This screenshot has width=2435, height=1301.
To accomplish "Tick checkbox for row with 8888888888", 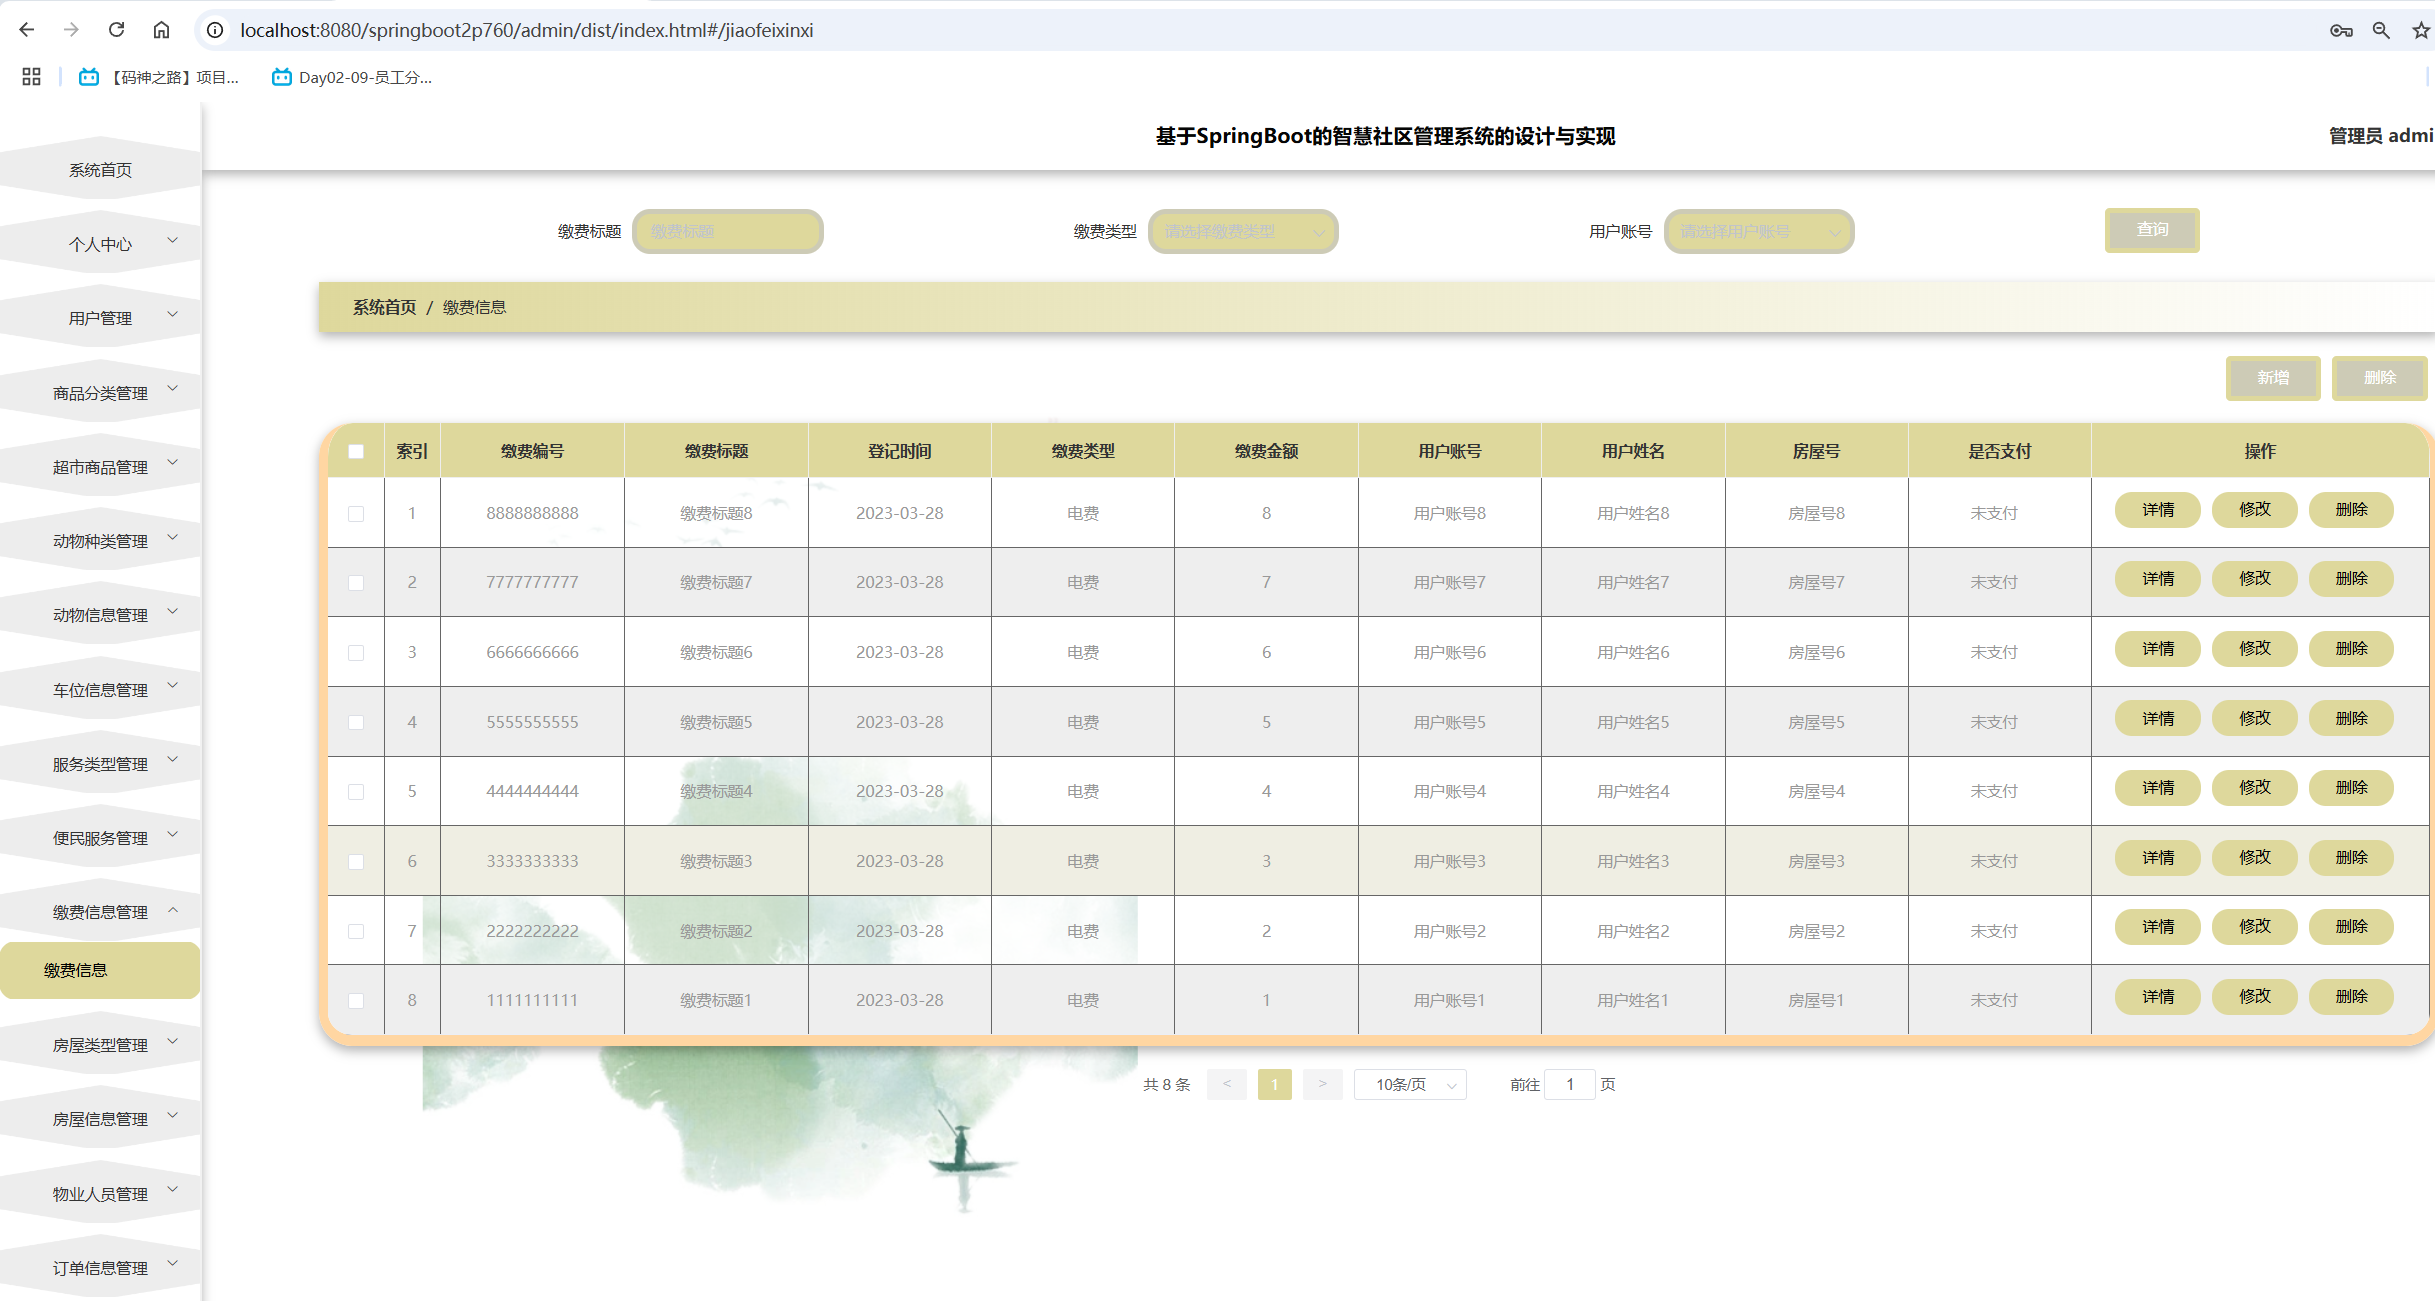I will [x=356, y=513].
